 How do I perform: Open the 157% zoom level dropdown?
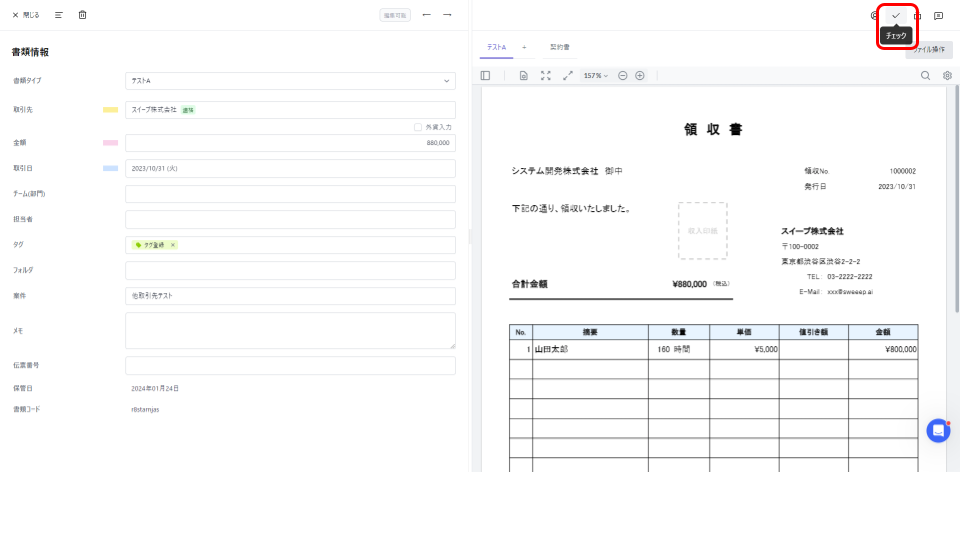pos(596,76)
